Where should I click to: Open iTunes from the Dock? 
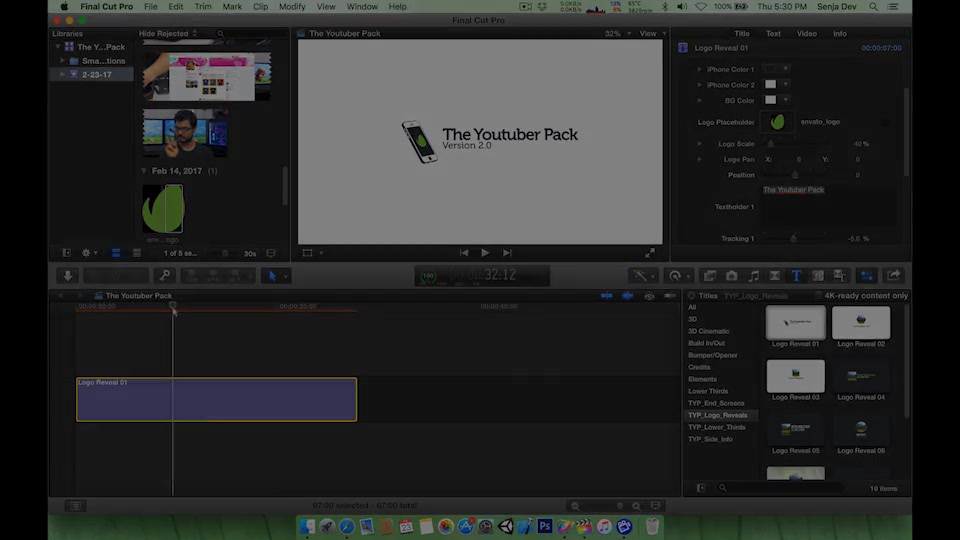(604, 526)
